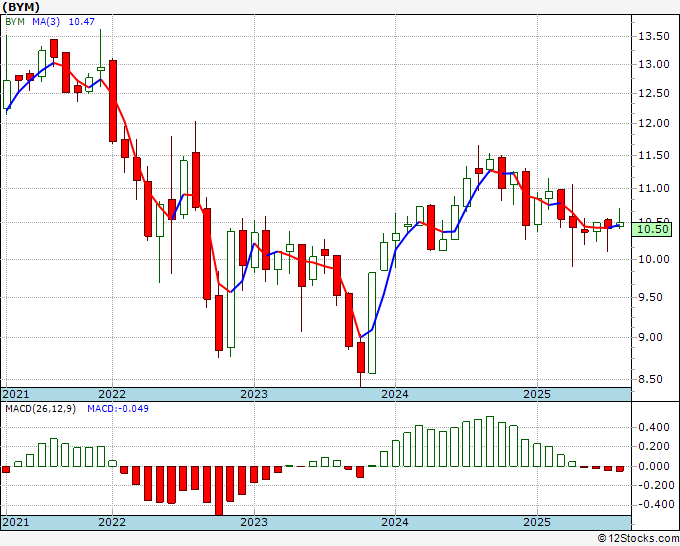
Task: Open the 12Stocks.com copyright link
Action: (638, 539)
